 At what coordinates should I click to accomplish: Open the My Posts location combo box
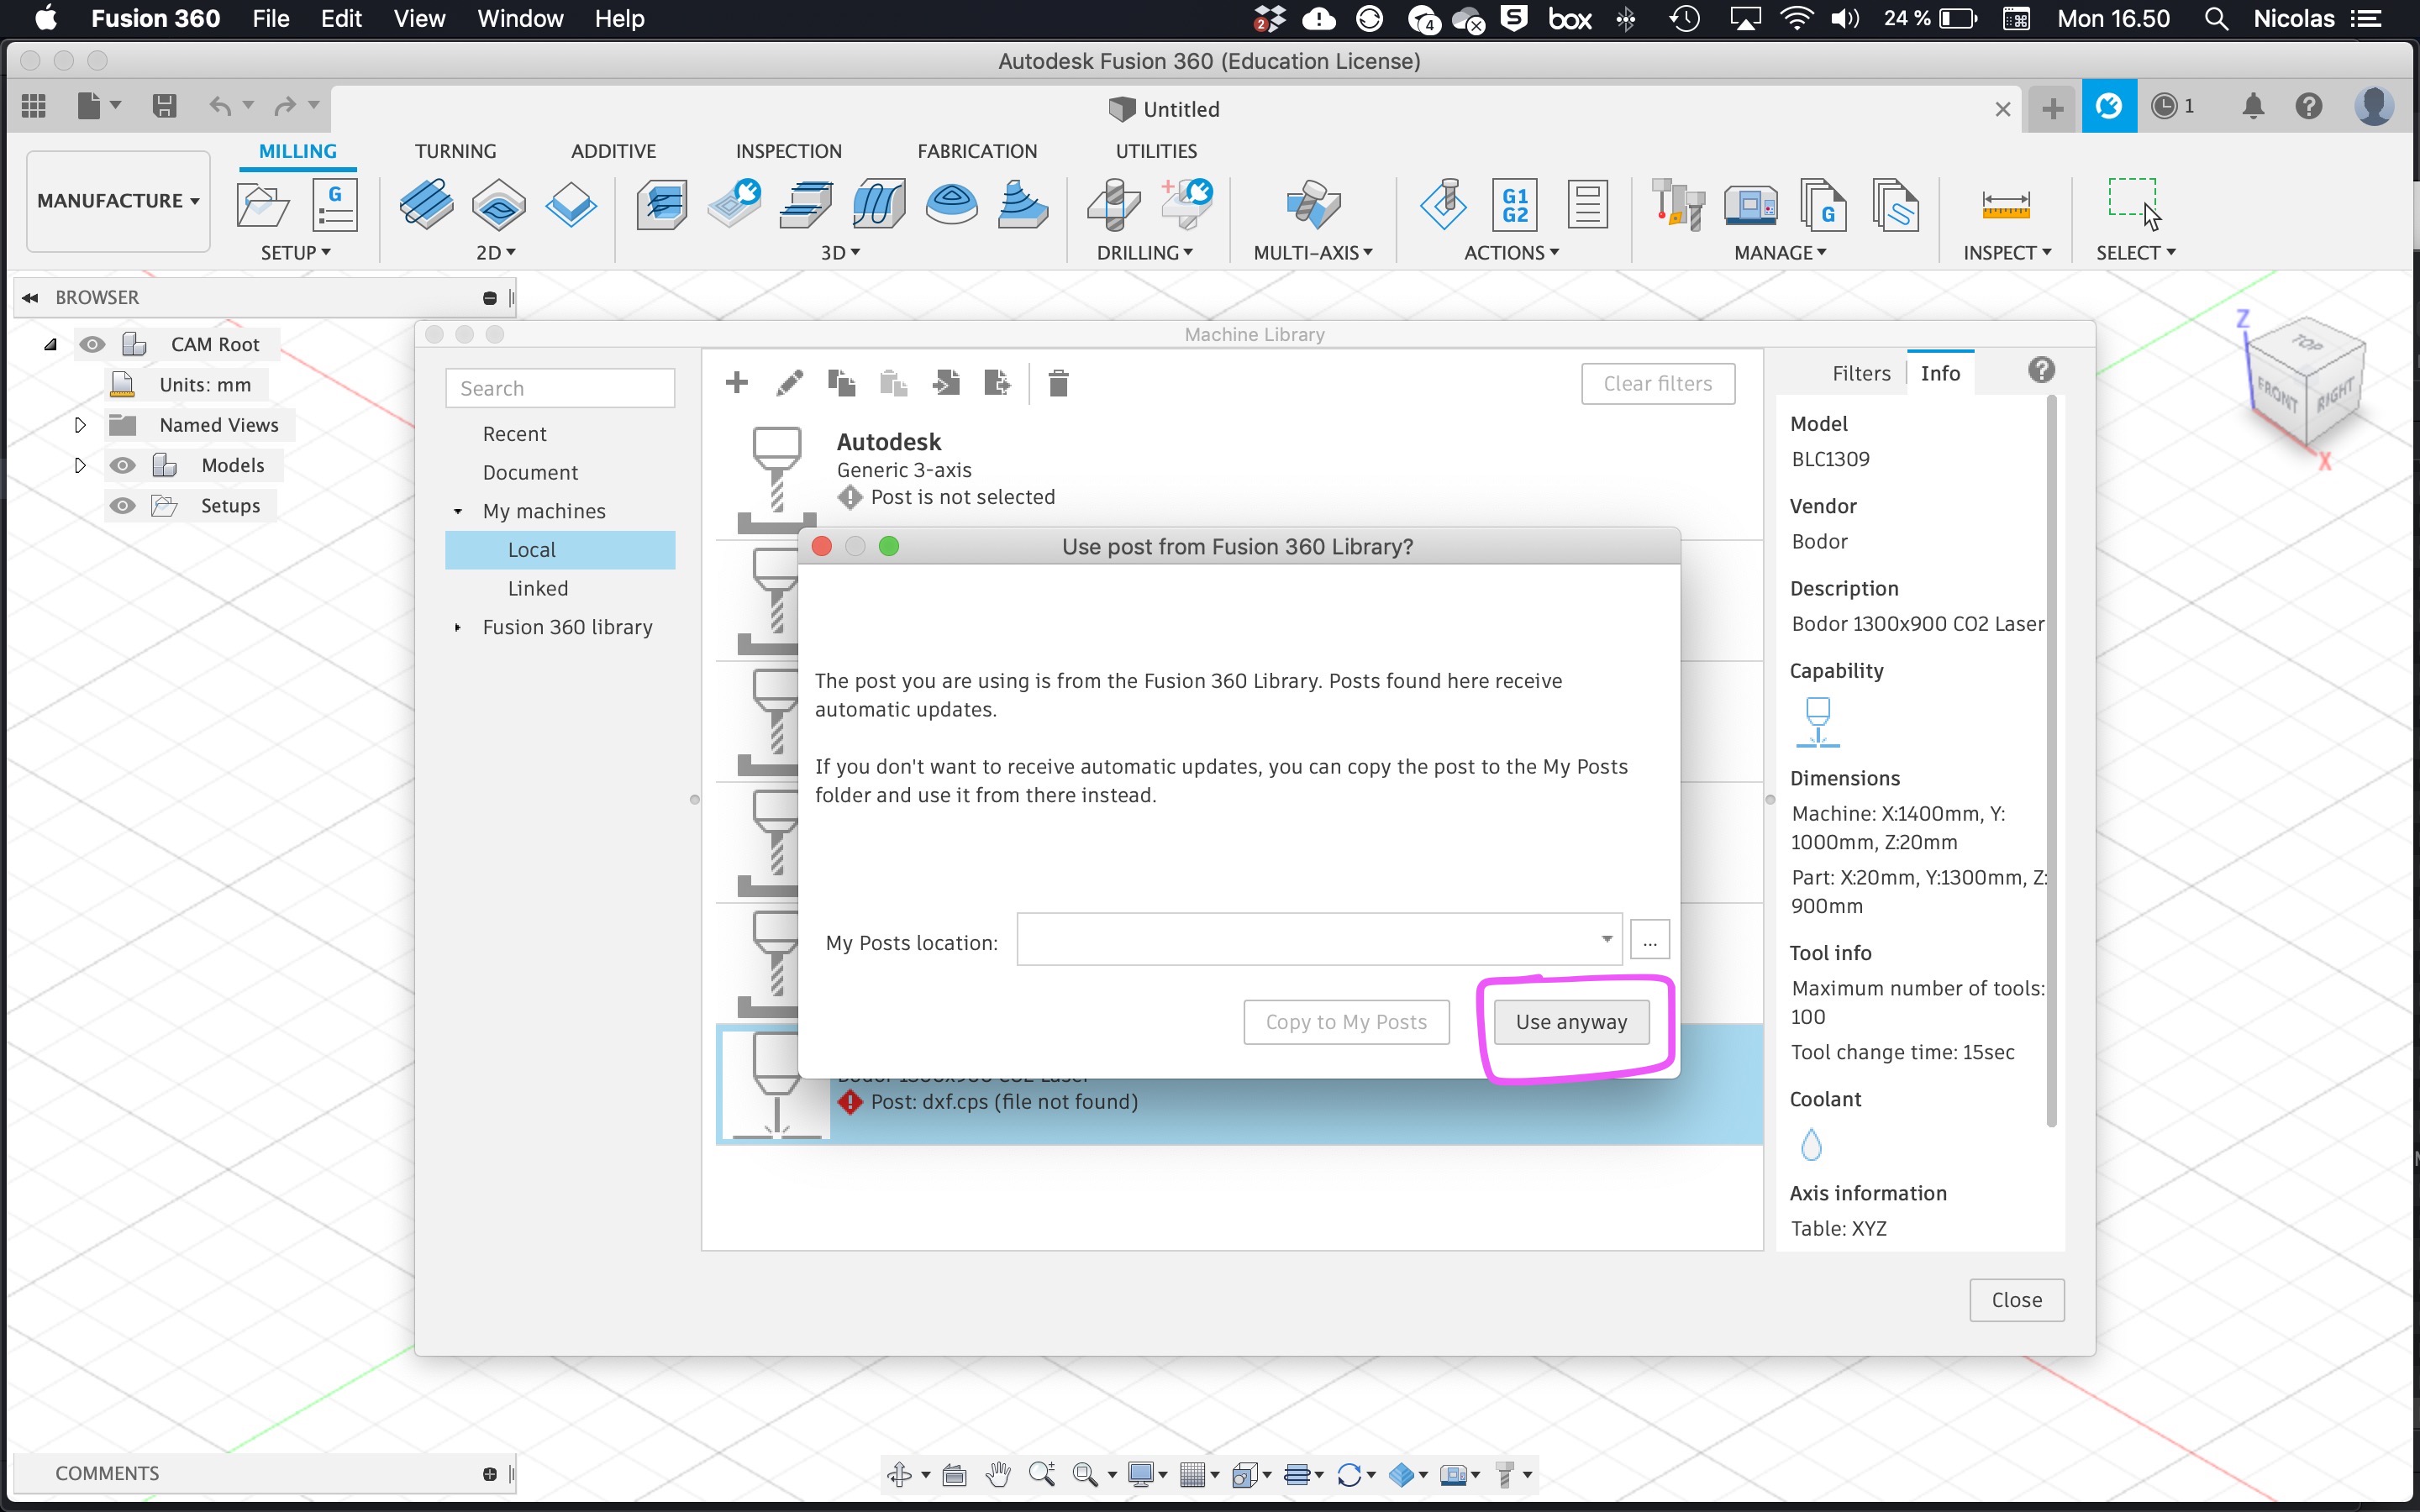[x=1319, y=939]
